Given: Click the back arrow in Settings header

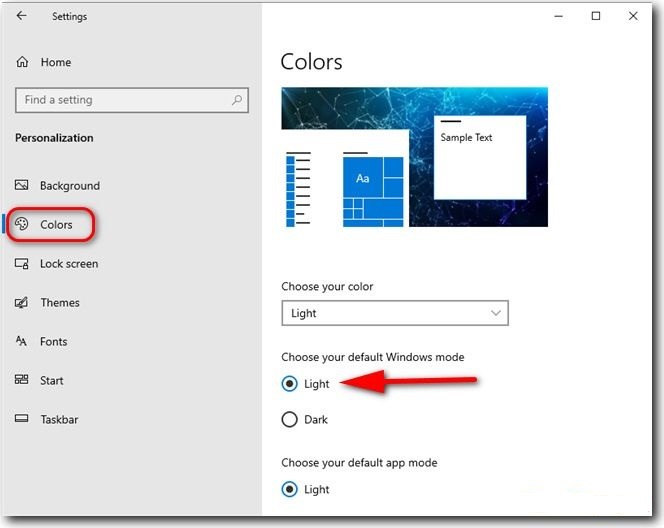Looking at the screenshot, I should tap(22, 16).
